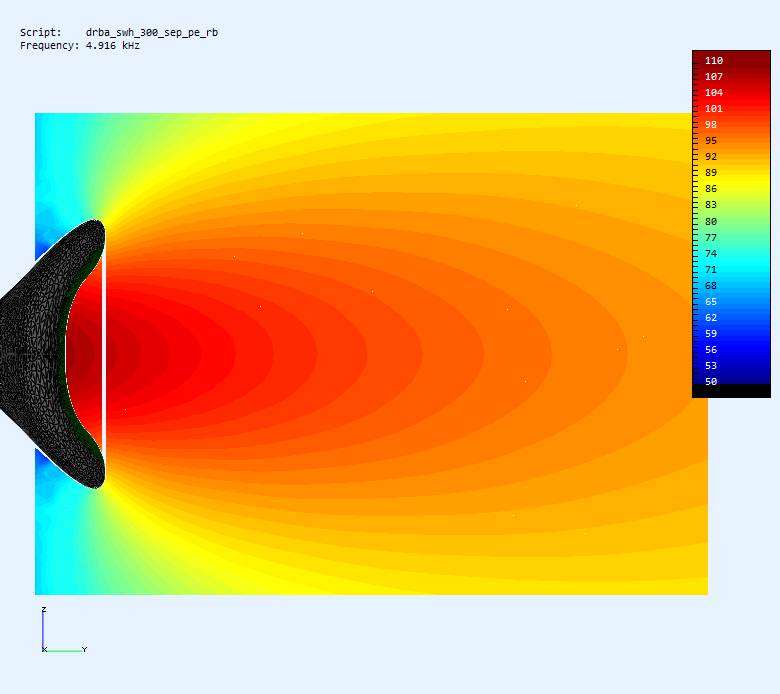Click the 89 value on the color legend
This screenshot has width=780, height=694.
711,173
